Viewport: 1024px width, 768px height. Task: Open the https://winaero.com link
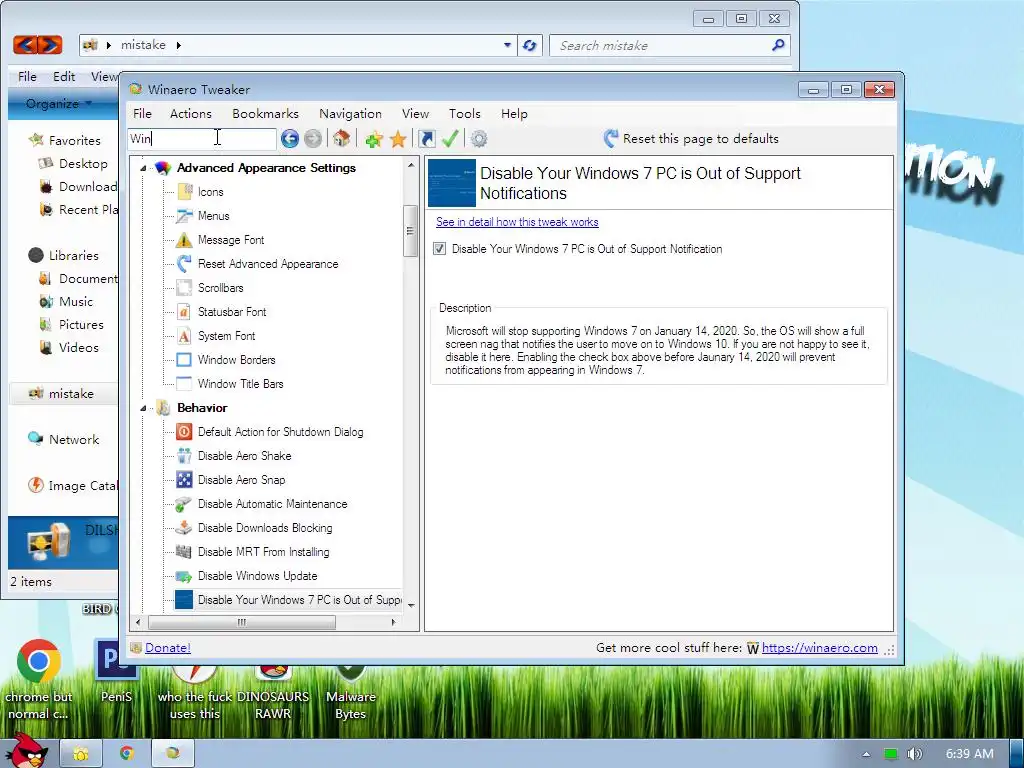click(820, 648)
